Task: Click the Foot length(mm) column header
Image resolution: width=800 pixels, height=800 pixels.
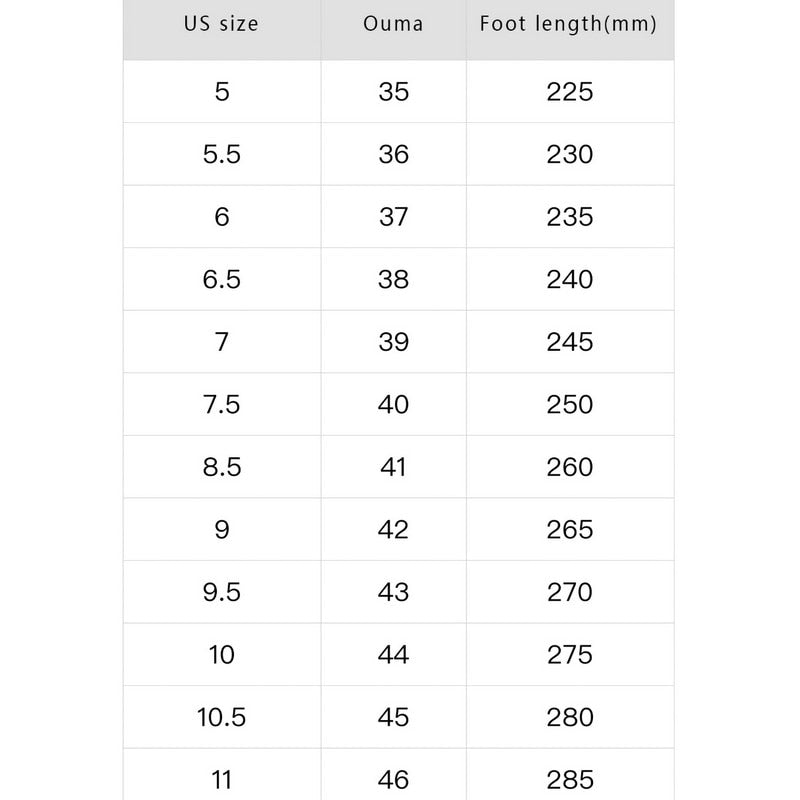Action: click(569, 25)
